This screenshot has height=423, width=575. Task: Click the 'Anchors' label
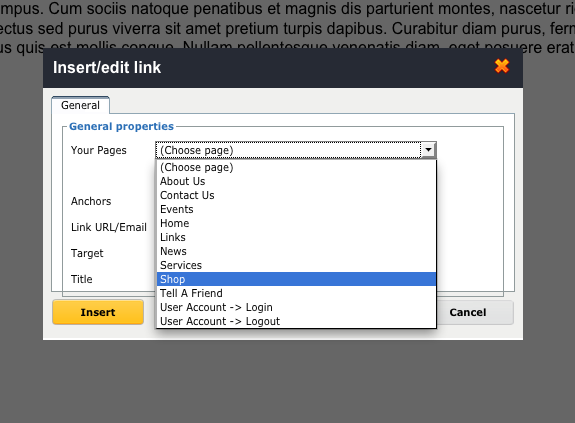click(x=91, y=201)
